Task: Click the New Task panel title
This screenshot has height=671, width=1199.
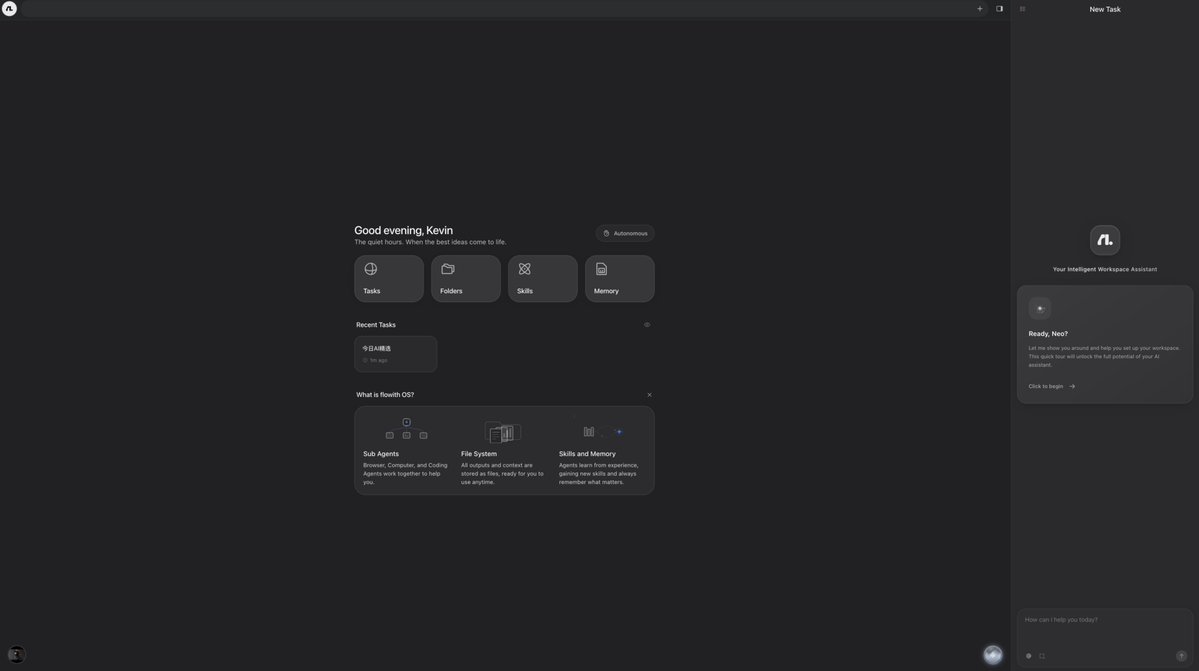Action: [x=1105, y=9]
